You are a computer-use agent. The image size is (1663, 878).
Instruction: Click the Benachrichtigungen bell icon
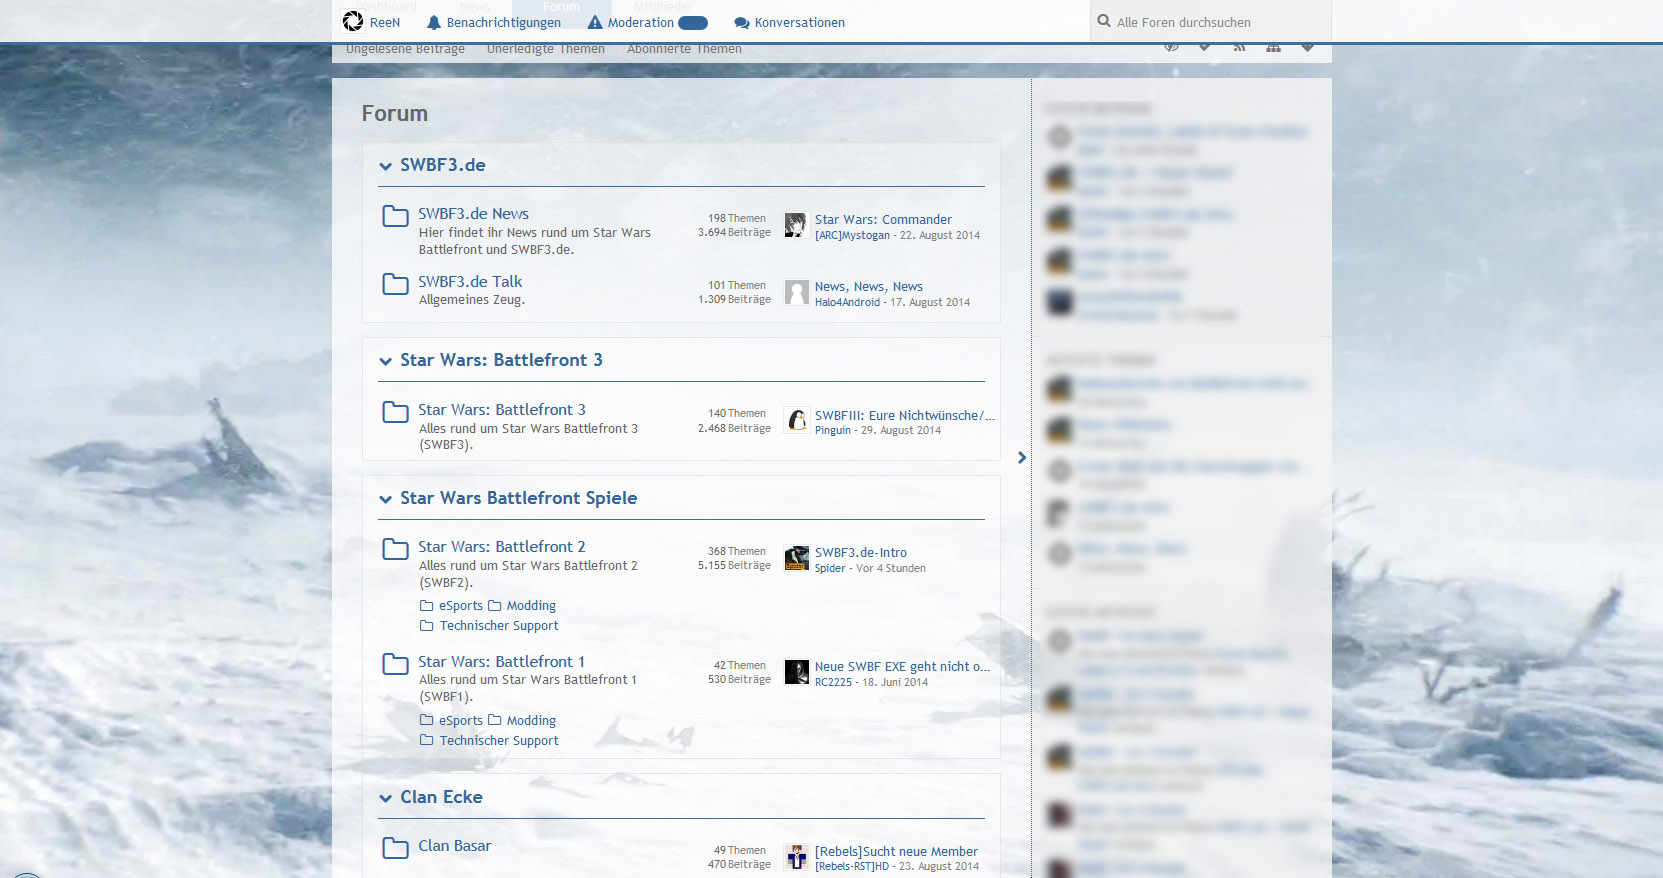434,22
